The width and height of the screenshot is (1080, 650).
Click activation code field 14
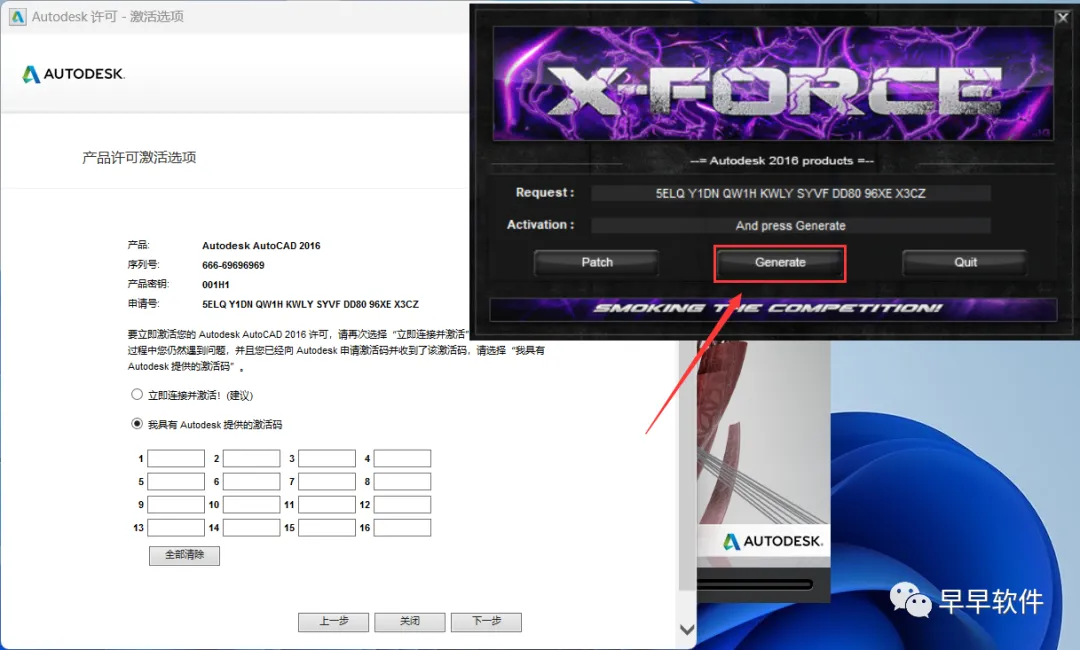click(251, 527)
